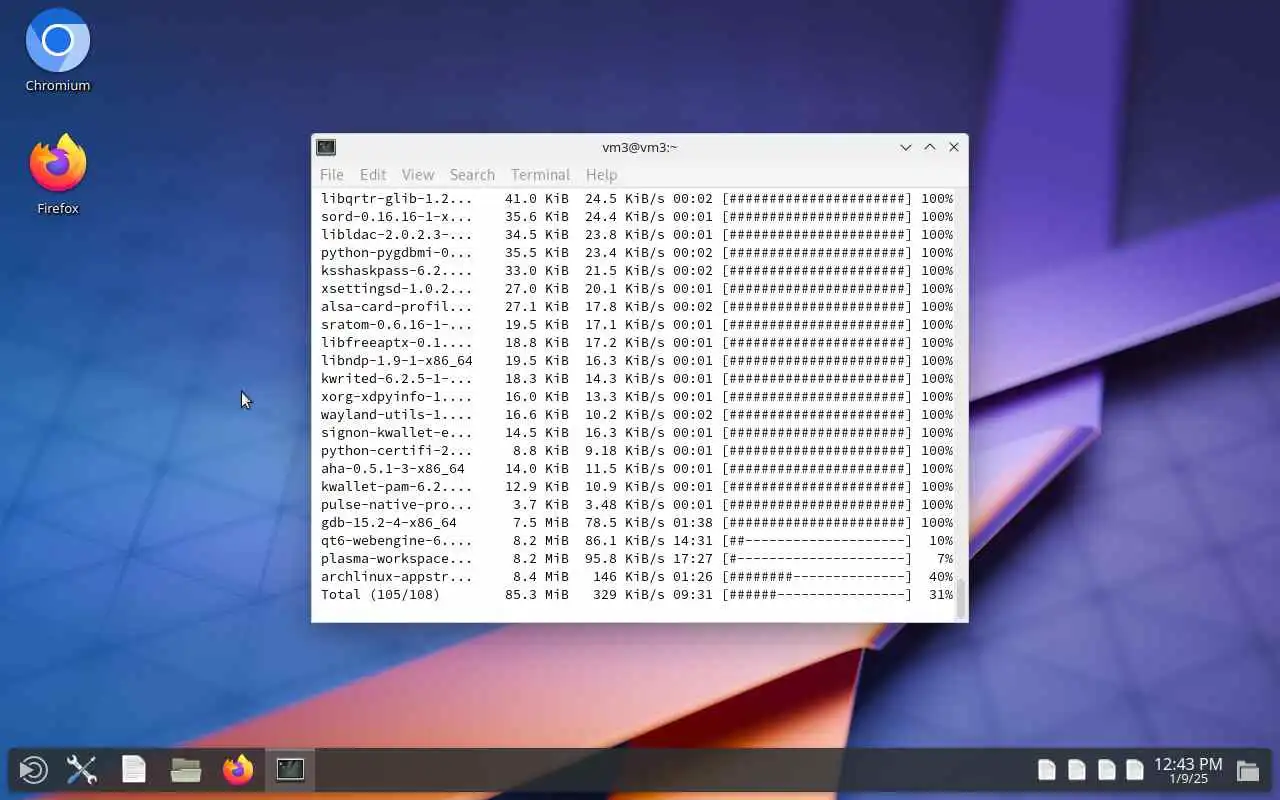Click the 'sord-0.16.16-1-x...' row
The width and height of the screenshot is (1280, 800).
pyautogui.click(x=637, y=217)
